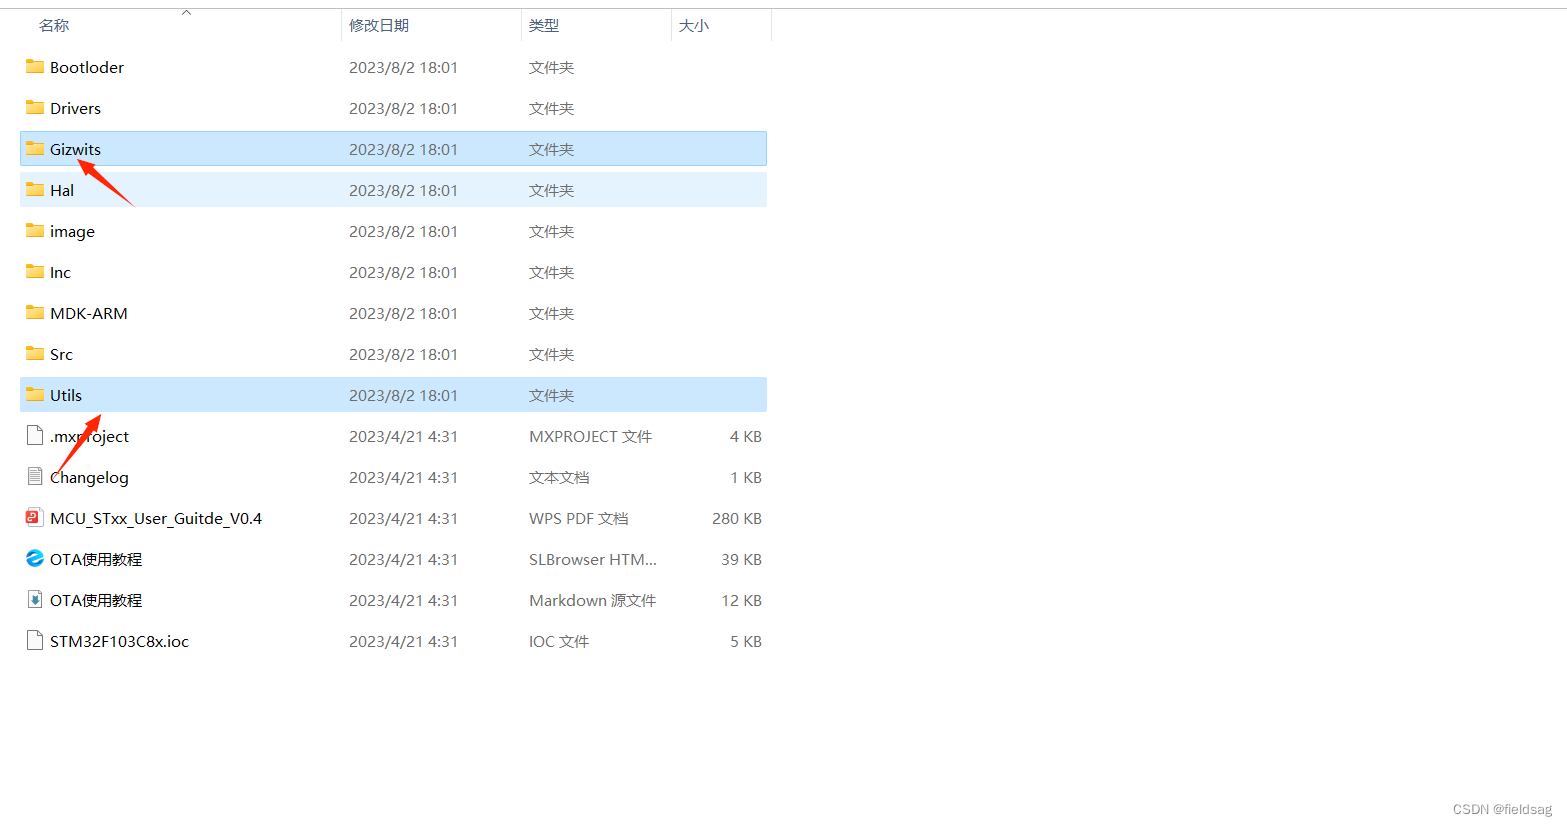This screenshot has height=826, width=1567.
Task: Select the Inc folder name
Action: (60, 272)
